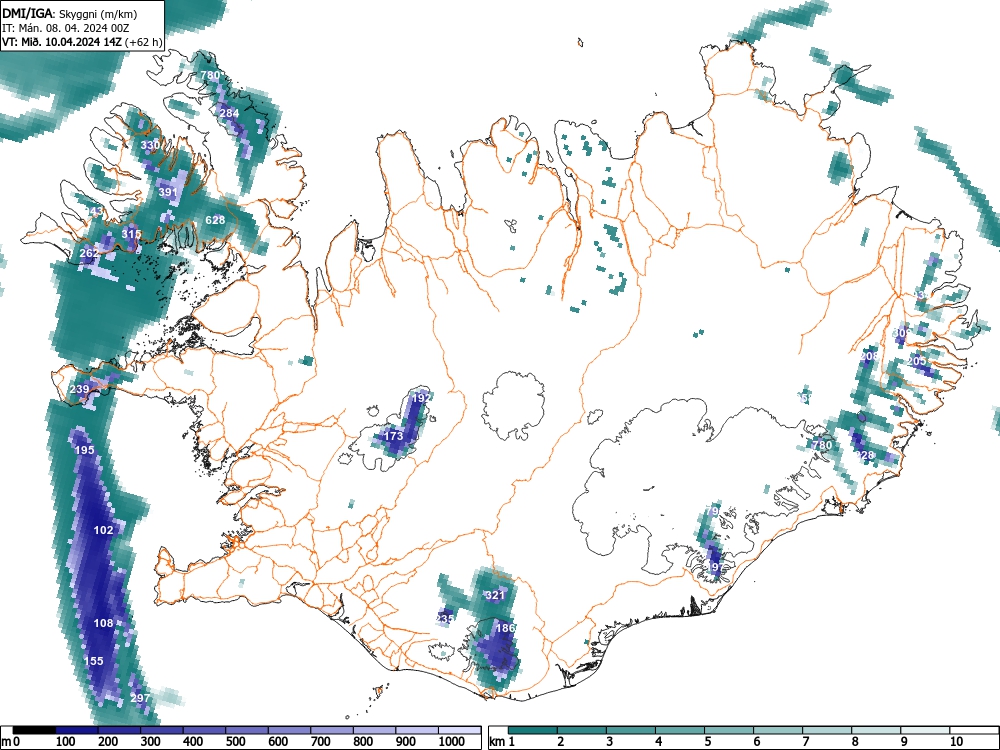
Task: Select the 'IT: Mán. 08. 04. 2024 00Z' line
Action: [x=66, y=28]
